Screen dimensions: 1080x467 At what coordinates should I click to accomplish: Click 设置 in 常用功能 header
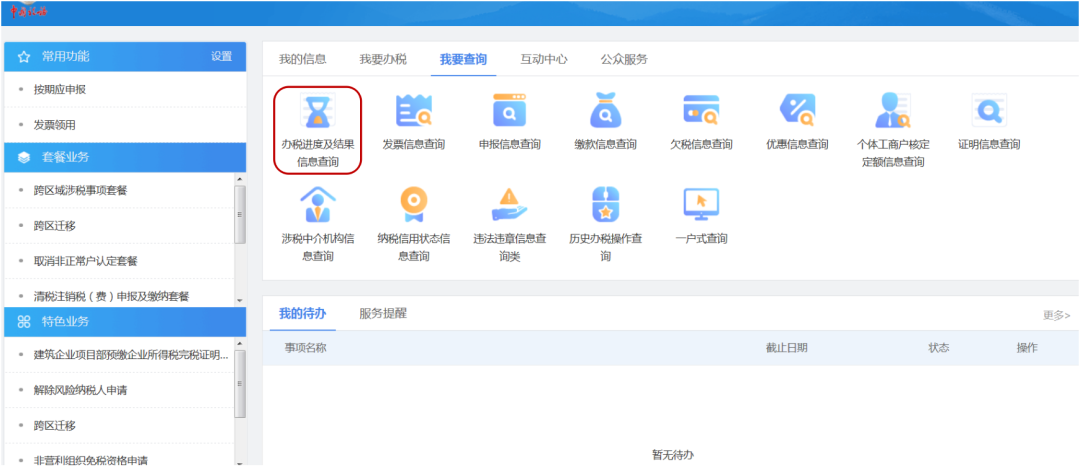(221, 57)
